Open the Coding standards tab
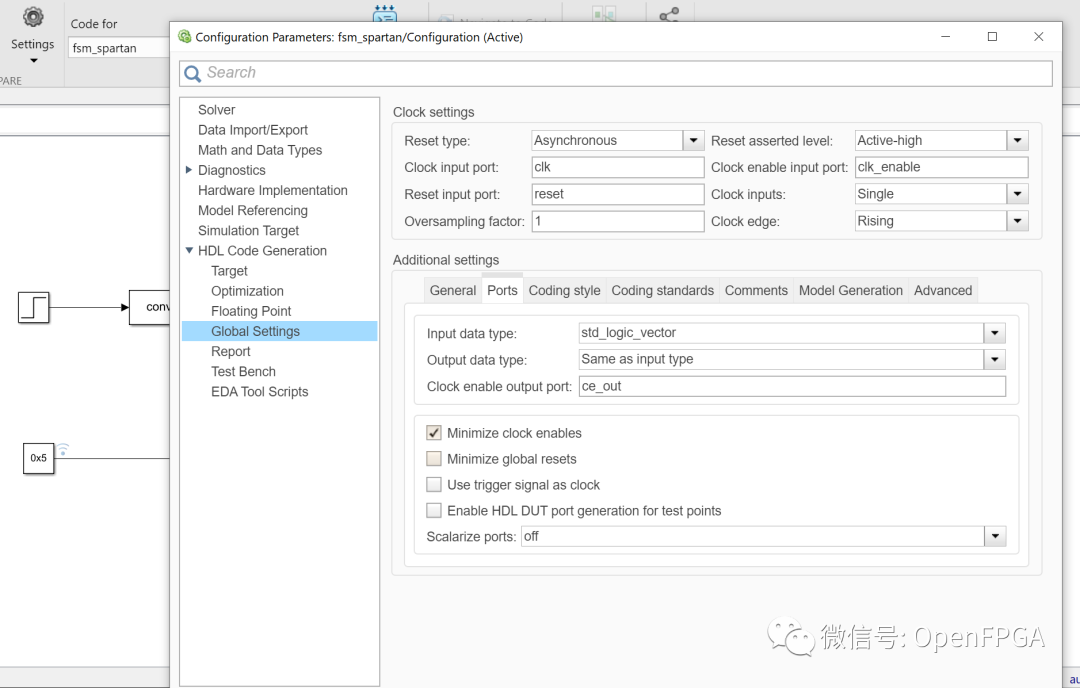Viewport: 1080px width, 688px height. point(663,291)
